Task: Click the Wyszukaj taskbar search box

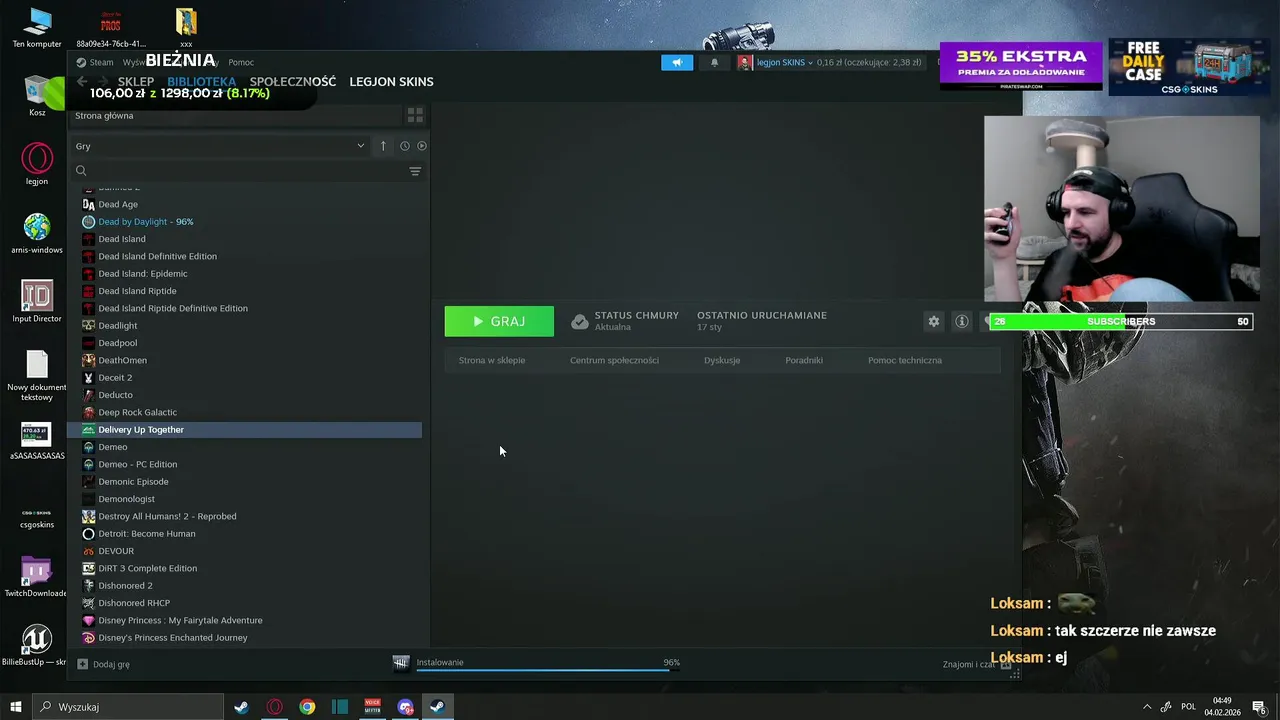Action: [x=128, y=707]
